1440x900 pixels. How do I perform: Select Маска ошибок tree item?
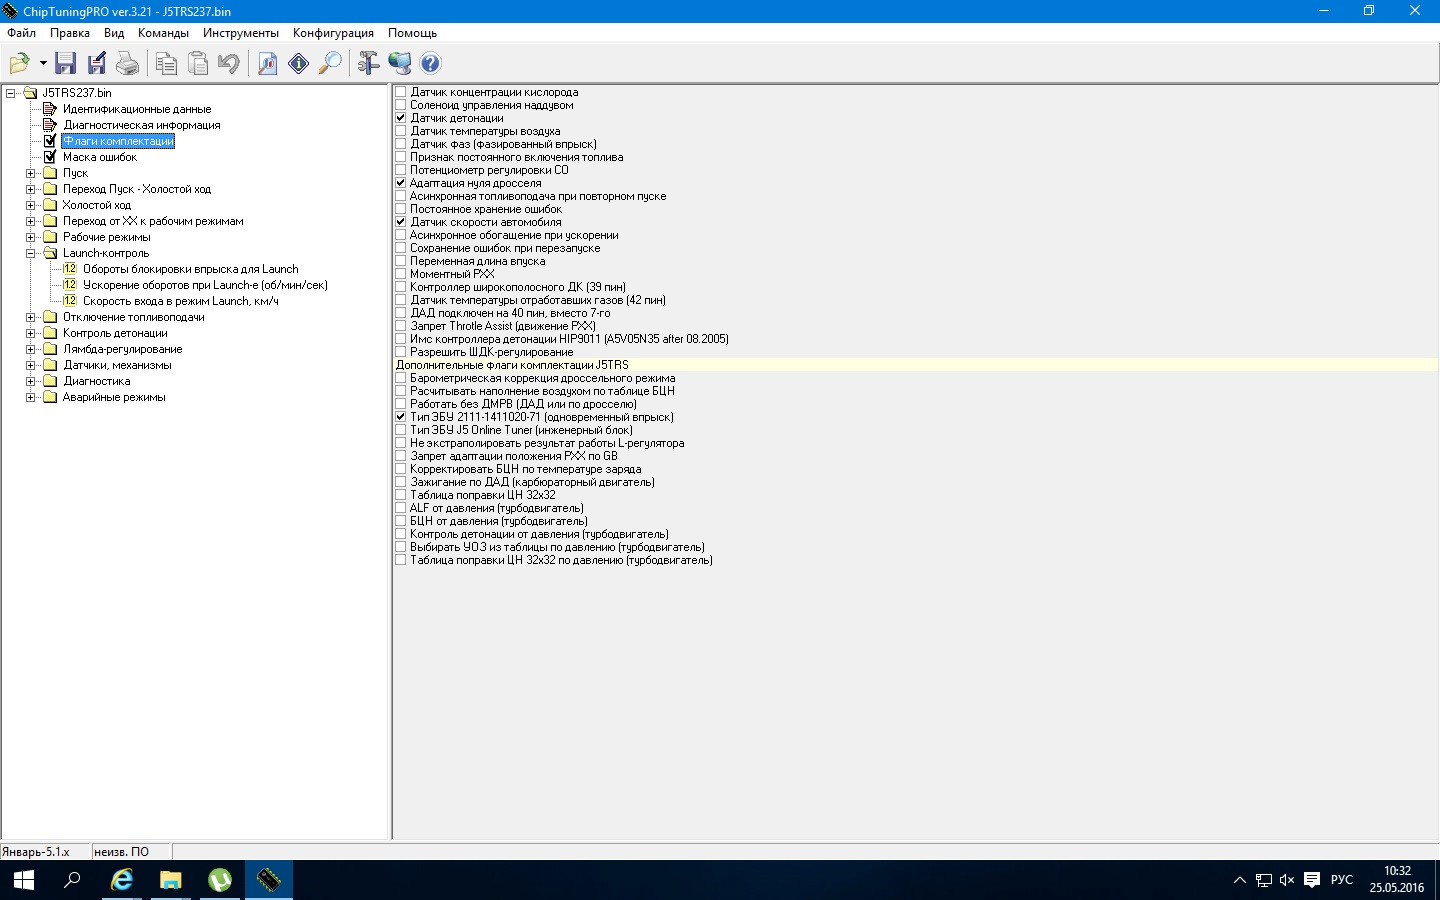tap(100, 157)
